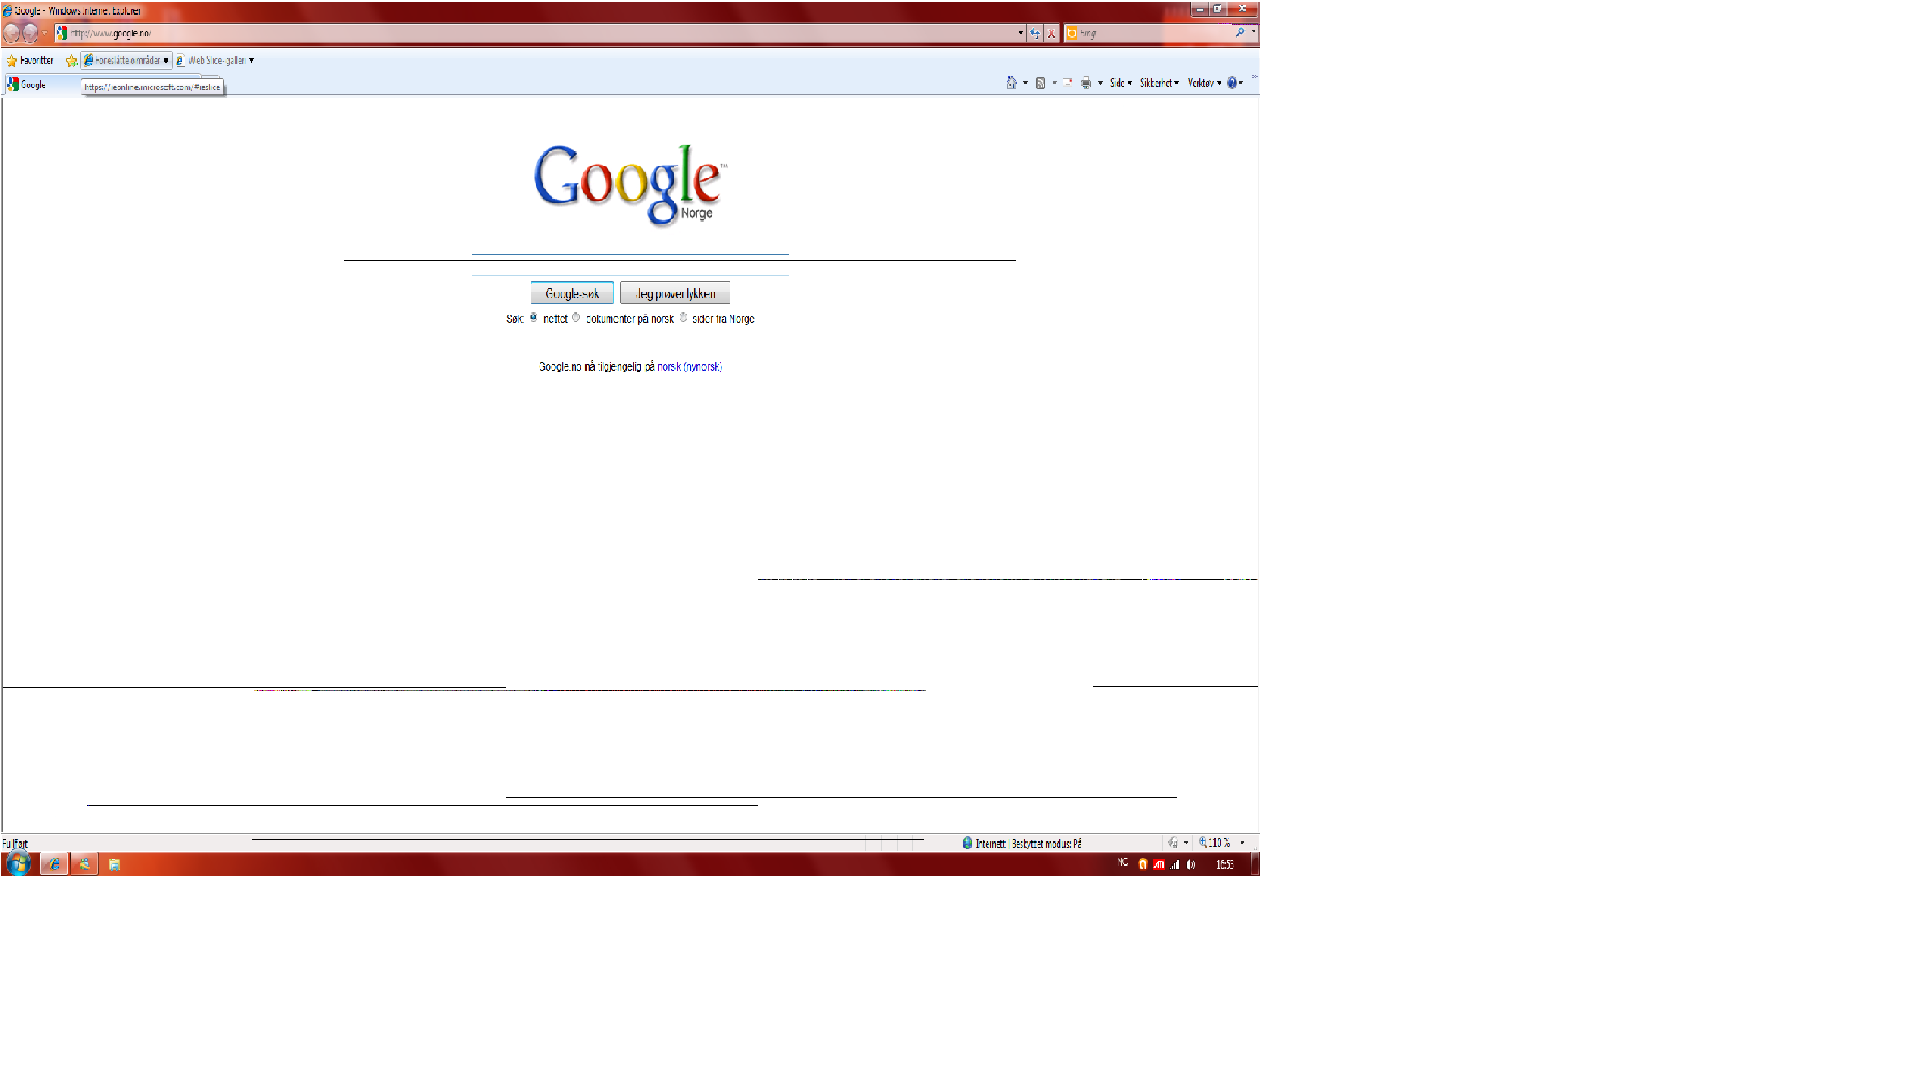Viewport: 1920px width, 1080px height.
Task: Click the status bar privacy icon
Action: tap(1173, 843)
